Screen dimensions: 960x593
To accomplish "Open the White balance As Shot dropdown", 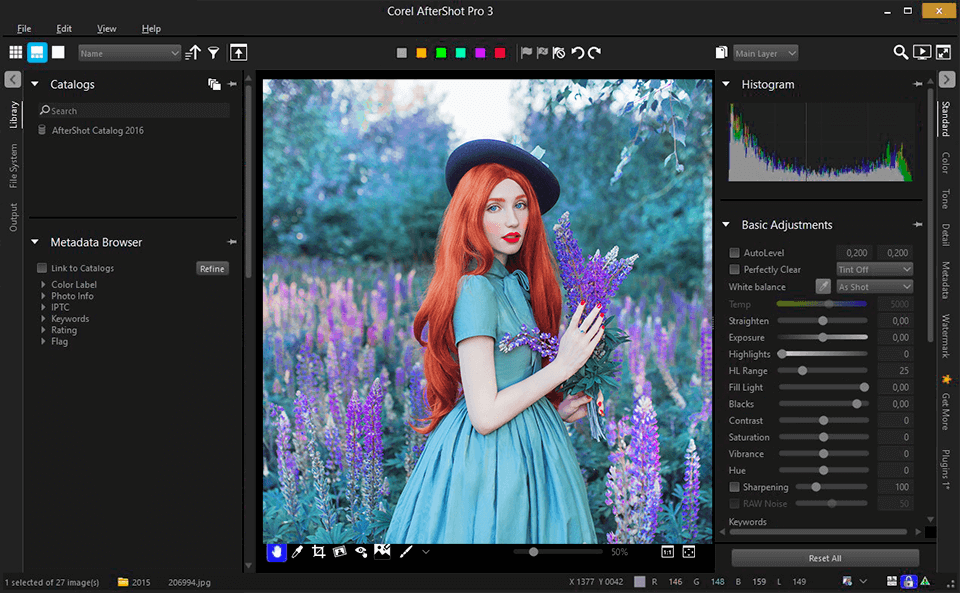I will click(874, 287).
